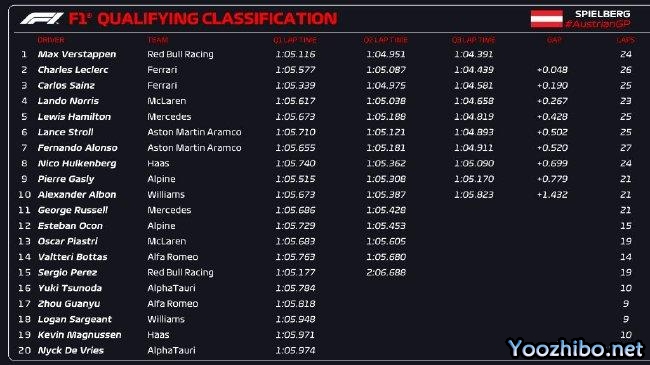
Task: Click the GAP column header
Action: pos(554,40)
